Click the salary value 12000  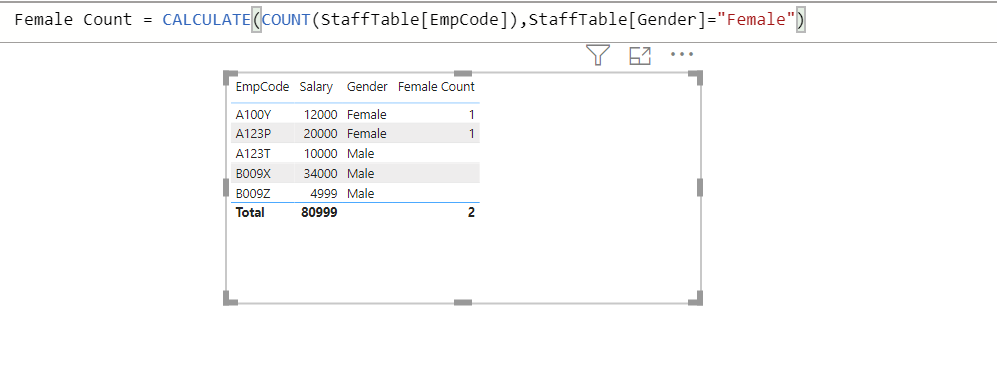pyautogui.click(x=321, y=114)
